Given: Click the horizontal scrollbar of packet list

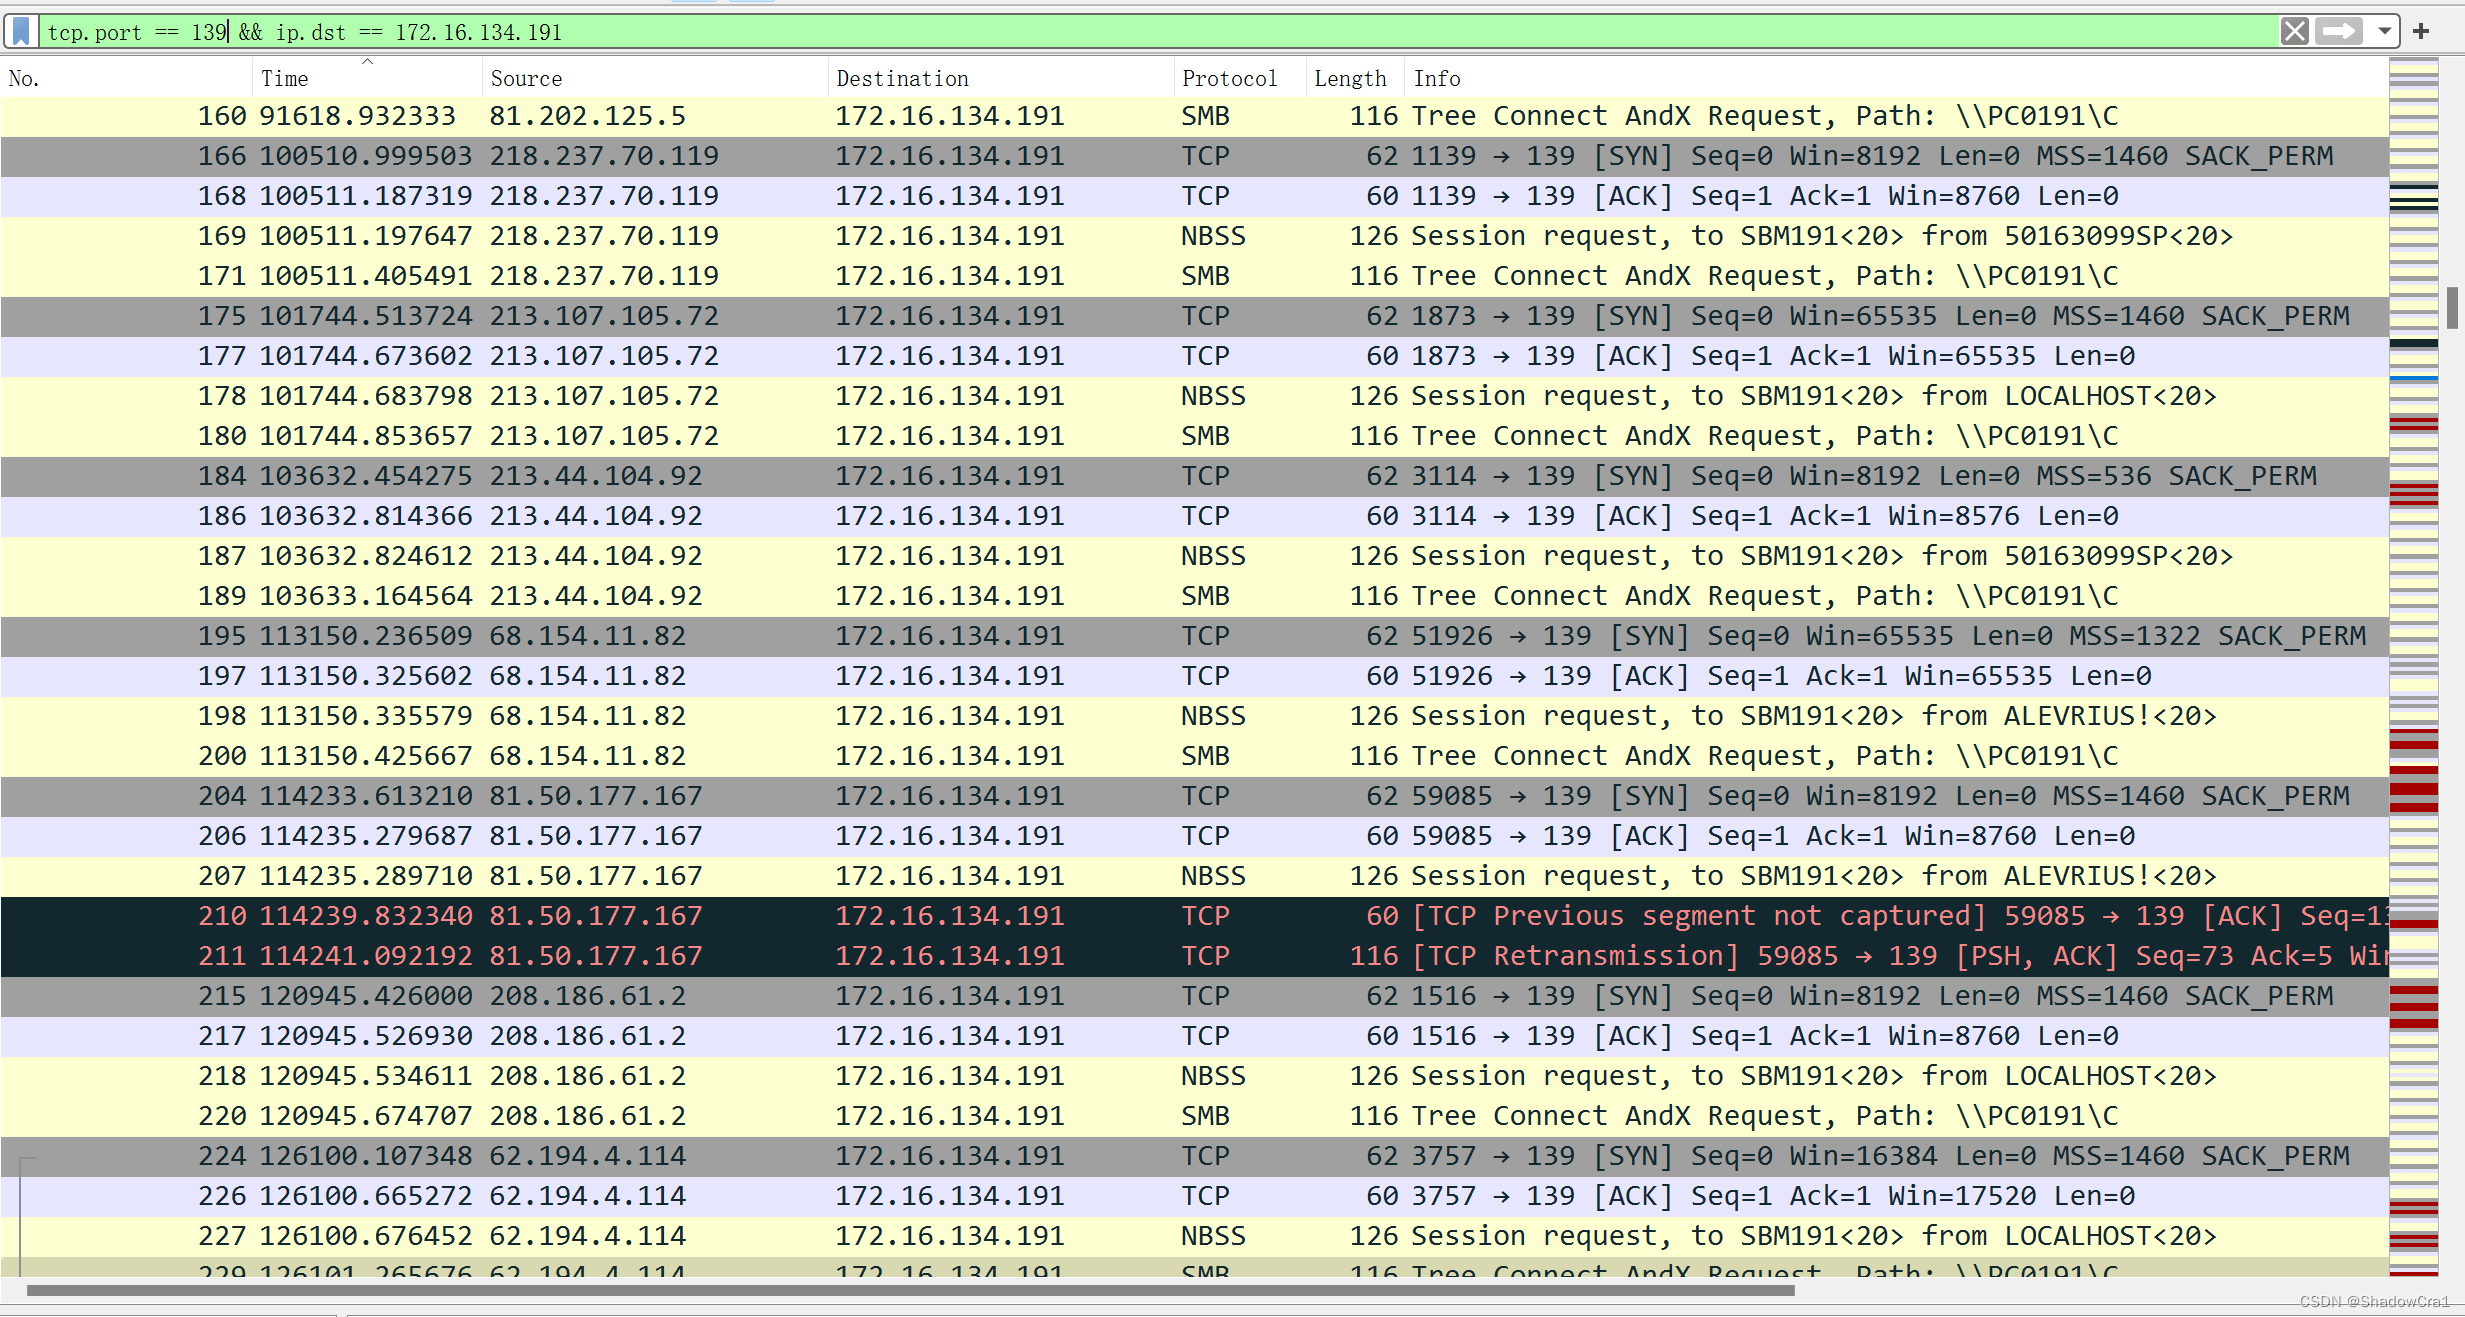Looking at the screenshot, I should tap(910, 1290).
